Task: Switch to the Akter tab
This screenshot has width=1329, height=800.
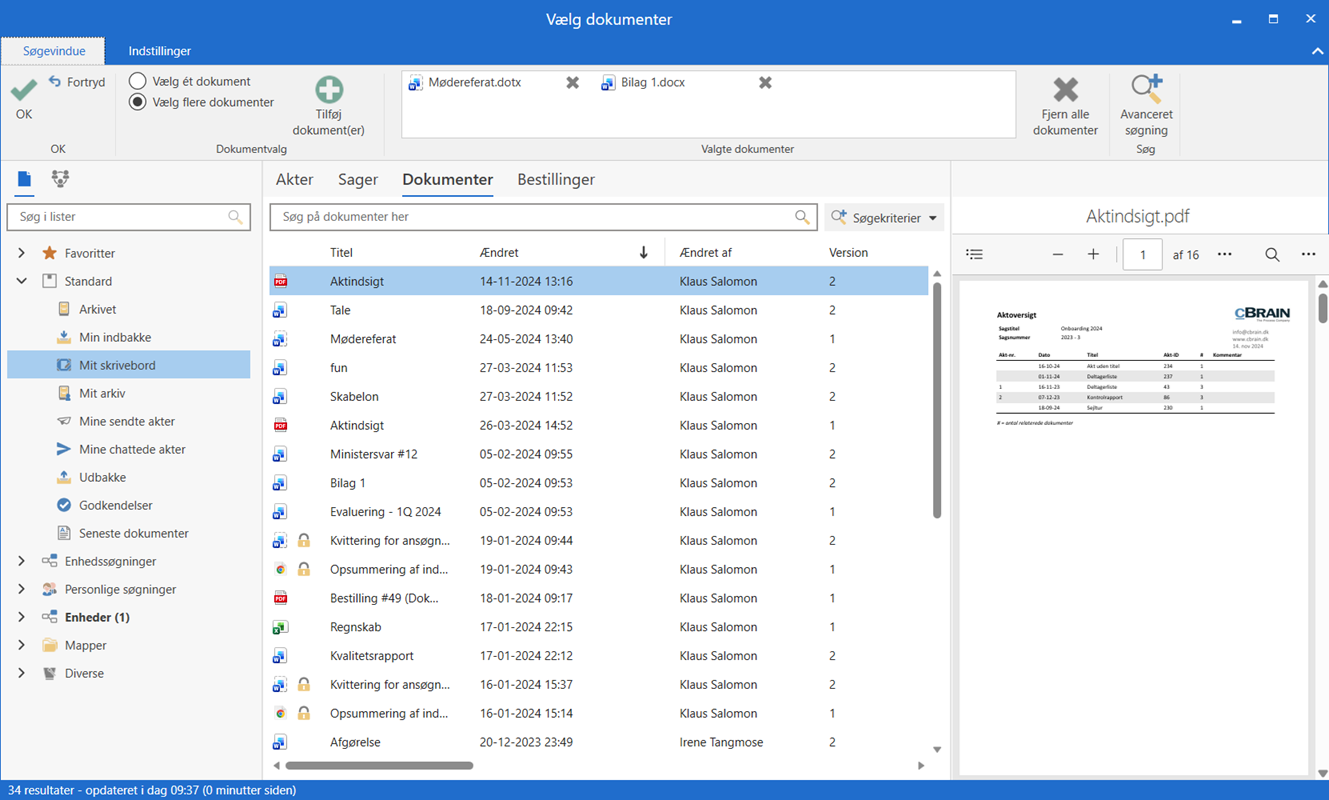Action: point(294,180)
